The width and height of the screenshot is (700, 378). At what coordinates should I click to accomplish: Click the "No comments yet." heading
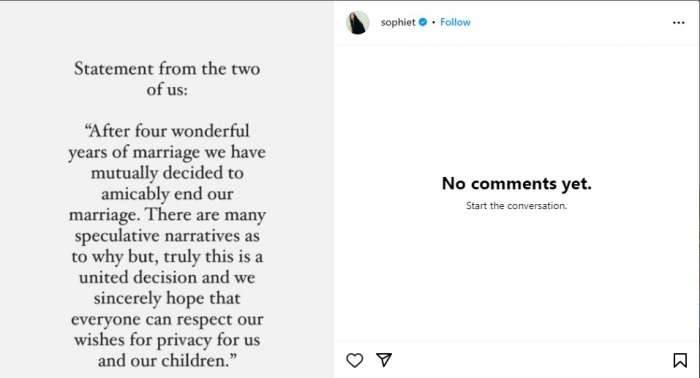coord(517,183)
